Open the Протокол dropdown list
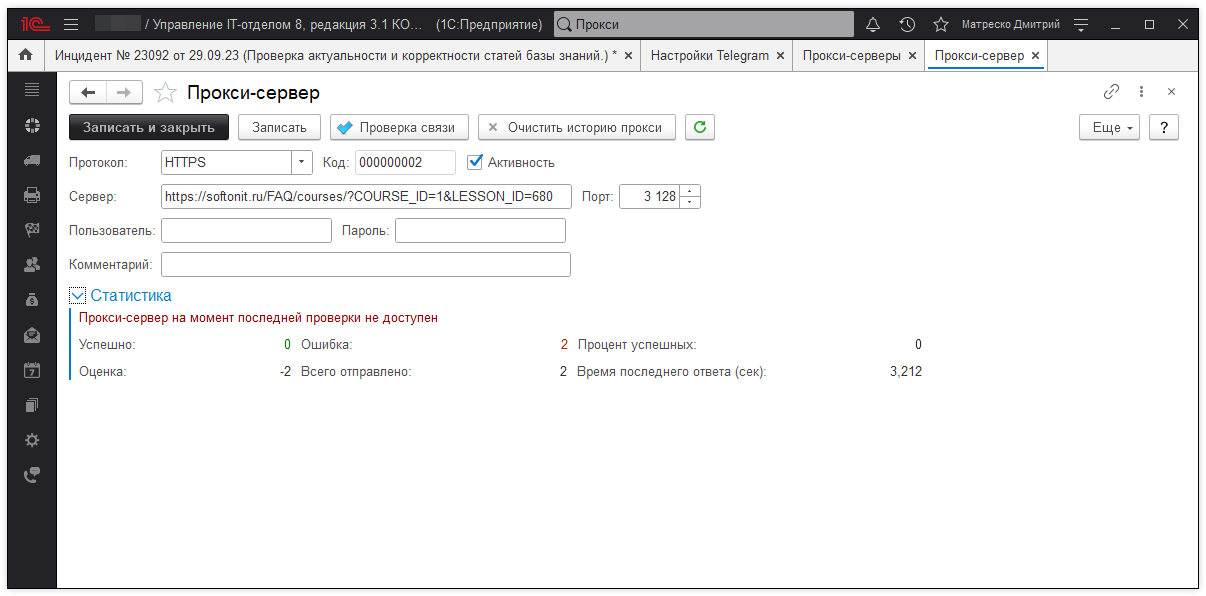Image resolution: width=1206 pixels, height=596 pixels. click(302, 162)
